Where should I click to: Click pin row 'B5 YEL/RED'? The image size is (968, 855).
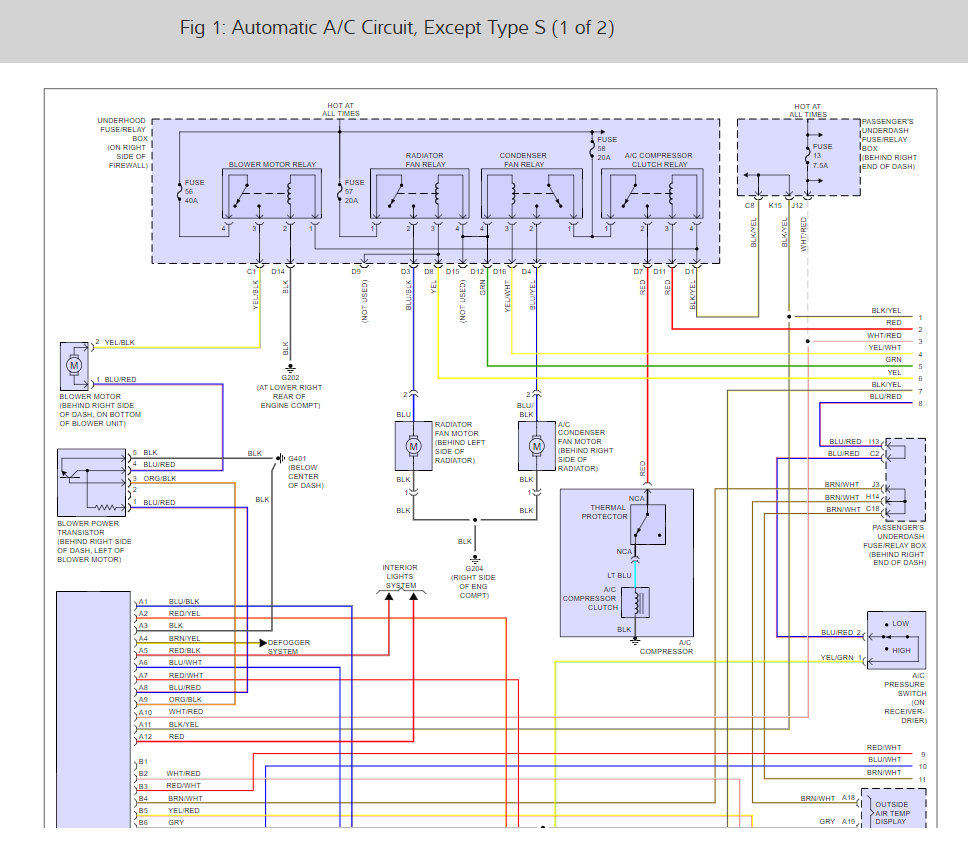pyautogui.click(x=169, y=811)
